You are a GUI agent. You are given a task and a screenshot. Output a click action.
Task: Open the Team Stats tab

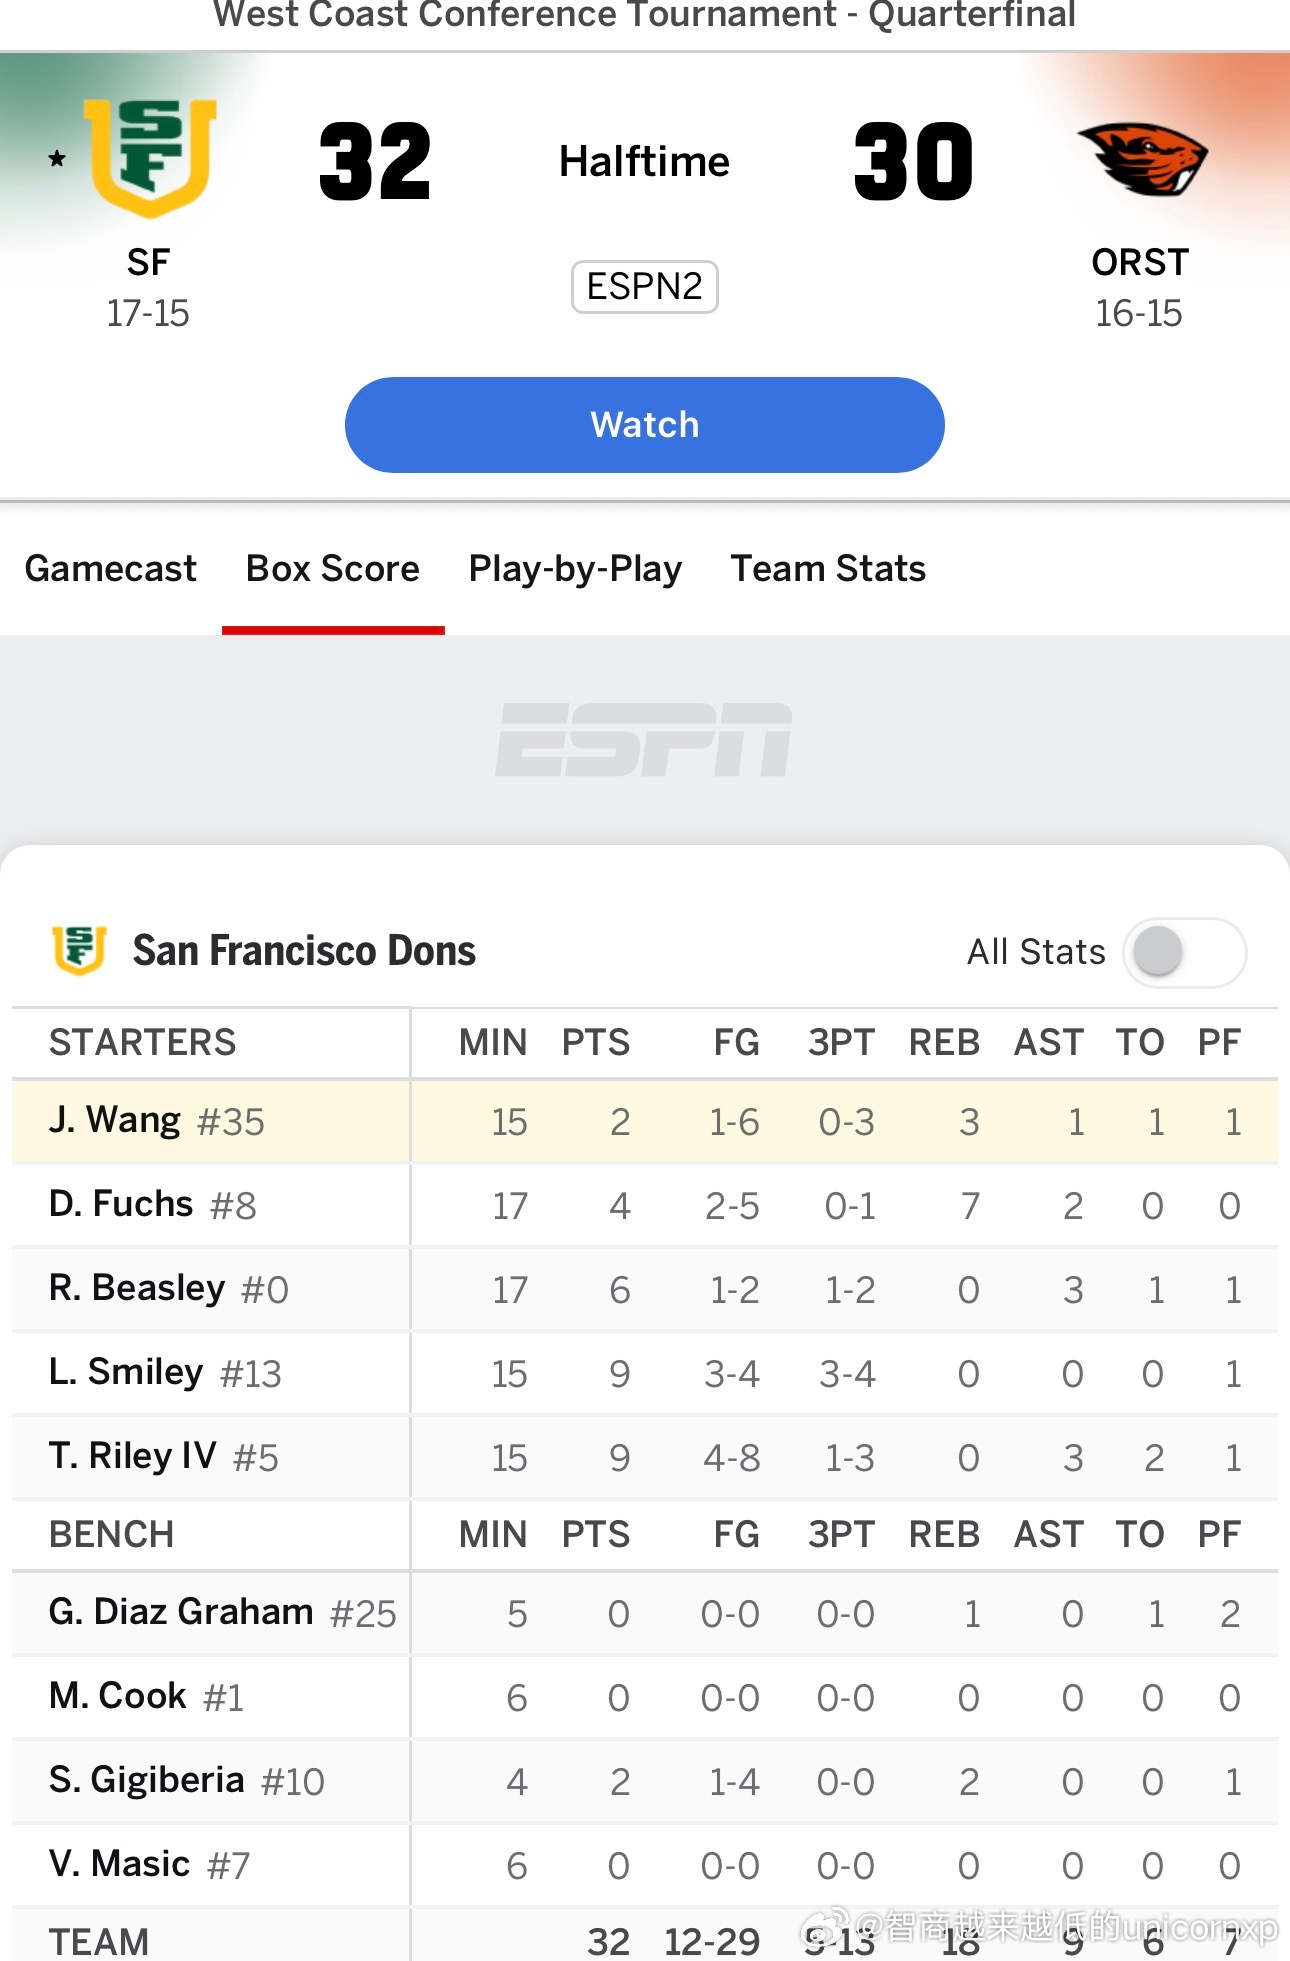click(828, 569)
